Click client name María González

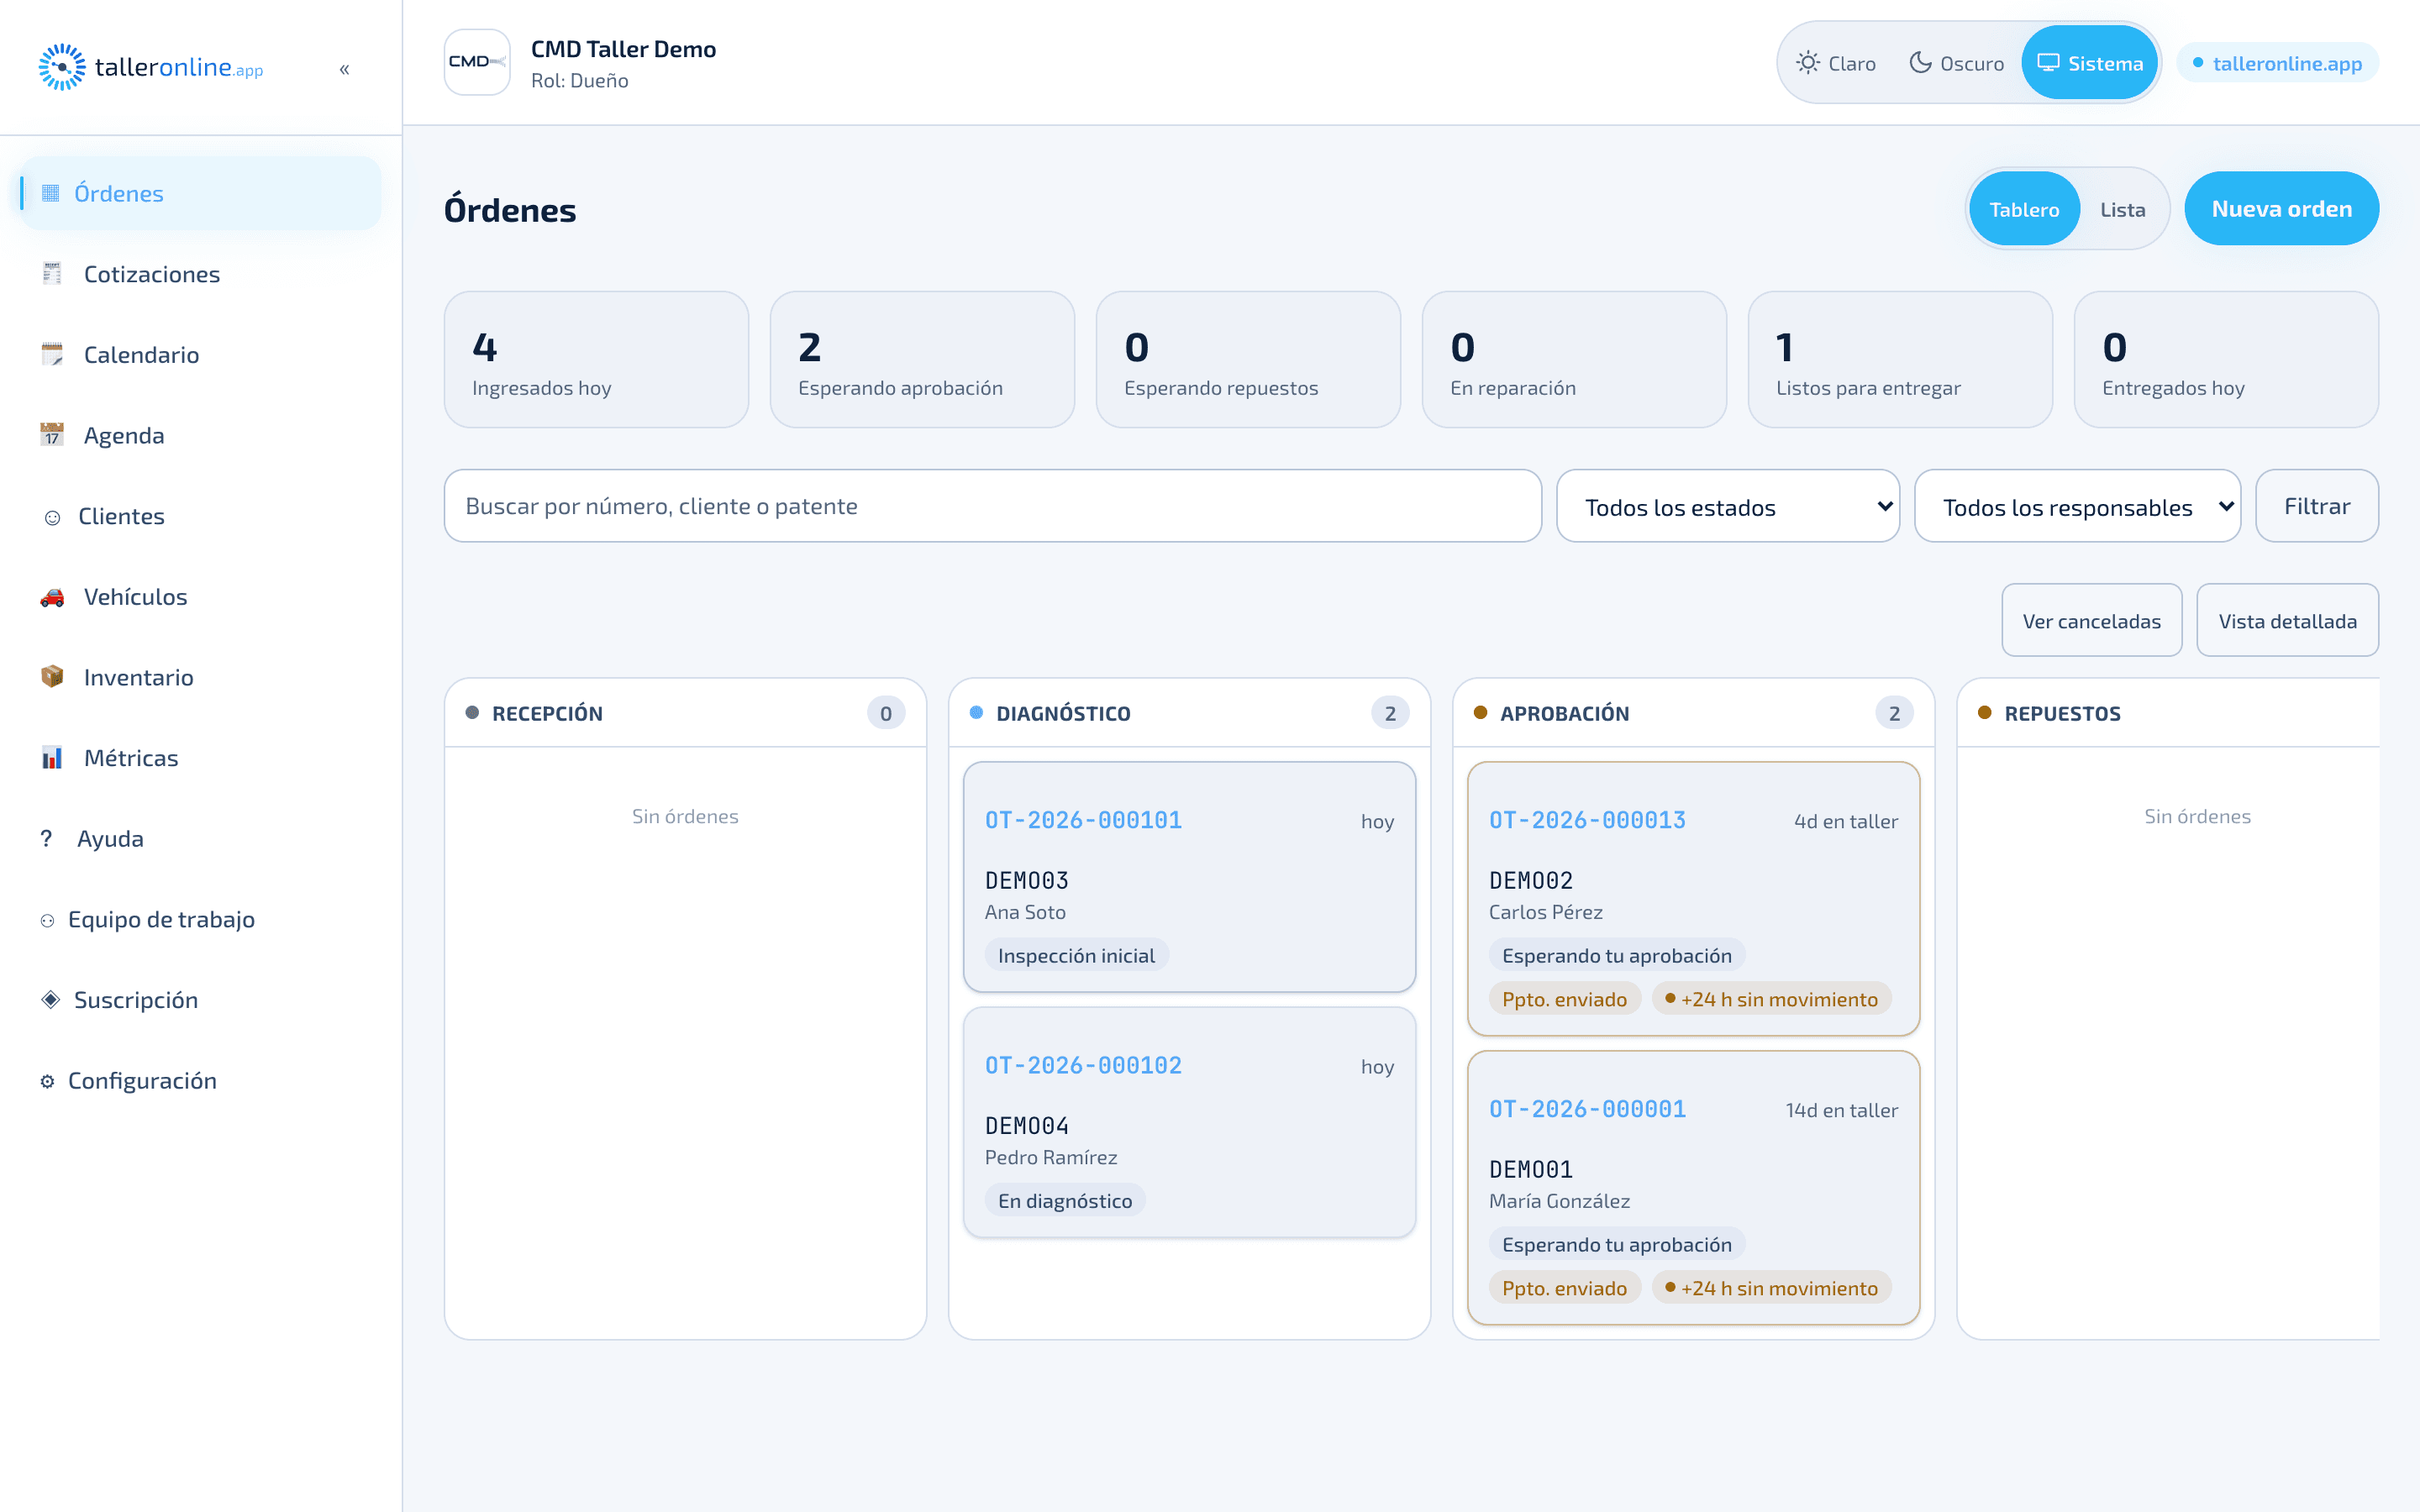[1559, 1200]
